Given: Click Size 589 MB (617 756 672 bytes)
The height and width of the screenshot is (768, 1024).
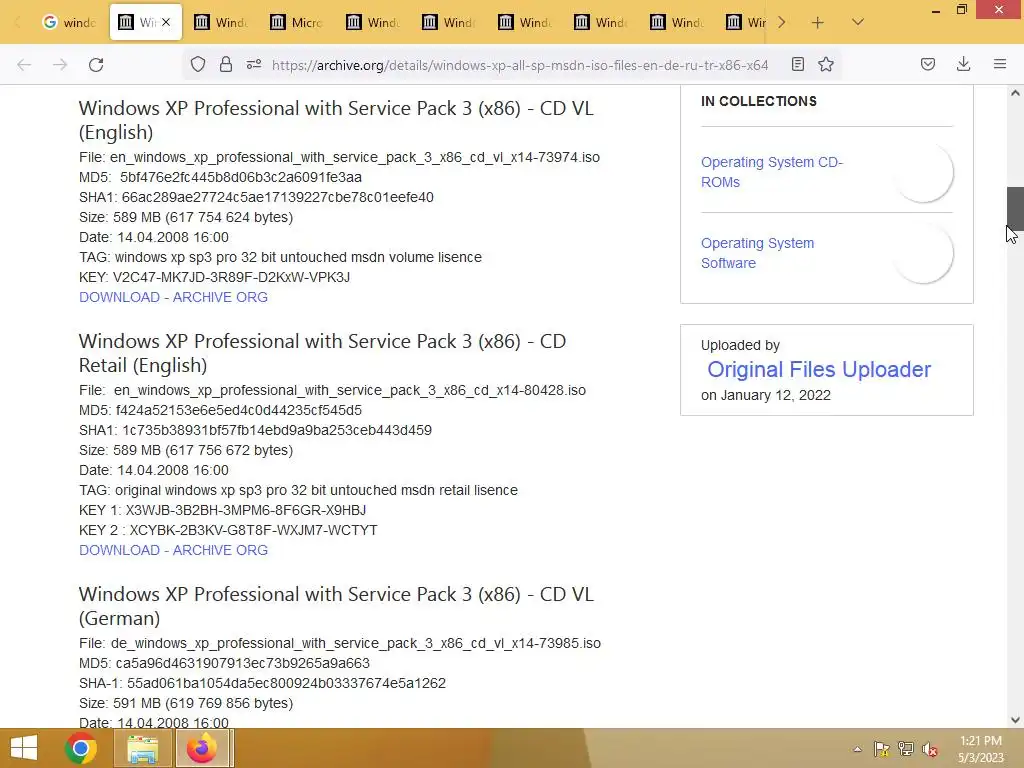Looking at the screenshot, I should point(185,450).
